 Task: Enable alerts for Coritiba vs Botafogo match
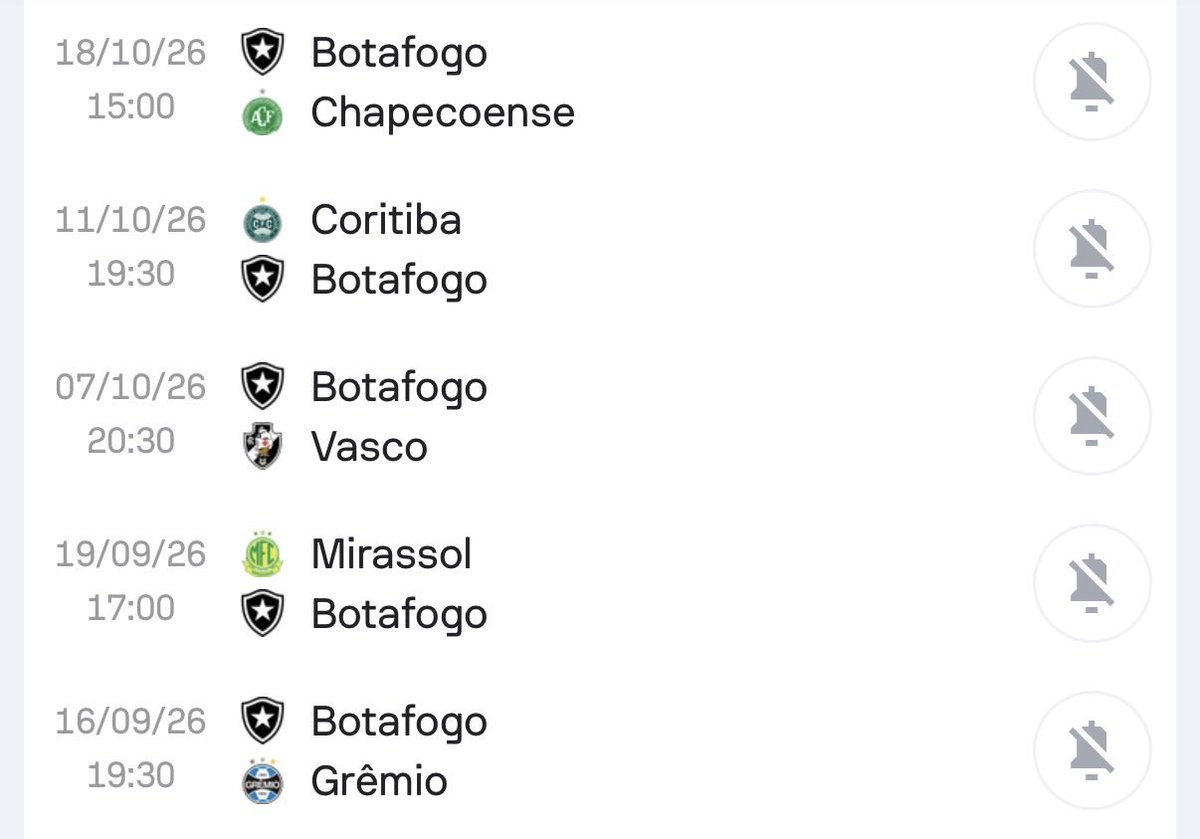click(1092, 249)
